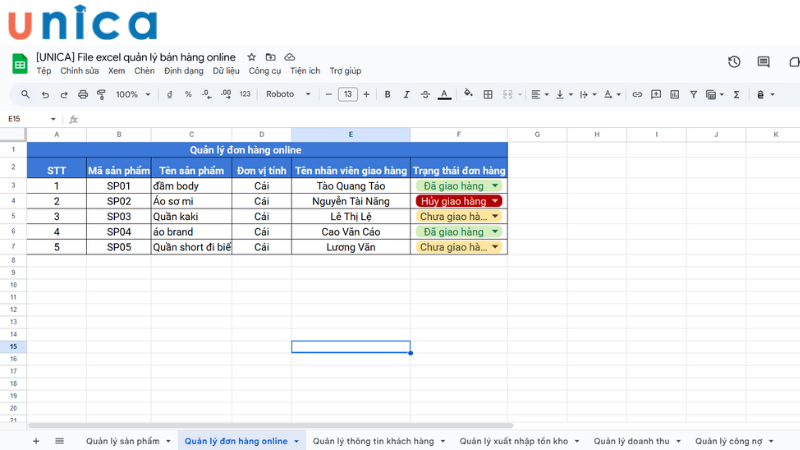800x450 pixels.
Task: Open horizontal align dropdown
Action: point(539,94)
